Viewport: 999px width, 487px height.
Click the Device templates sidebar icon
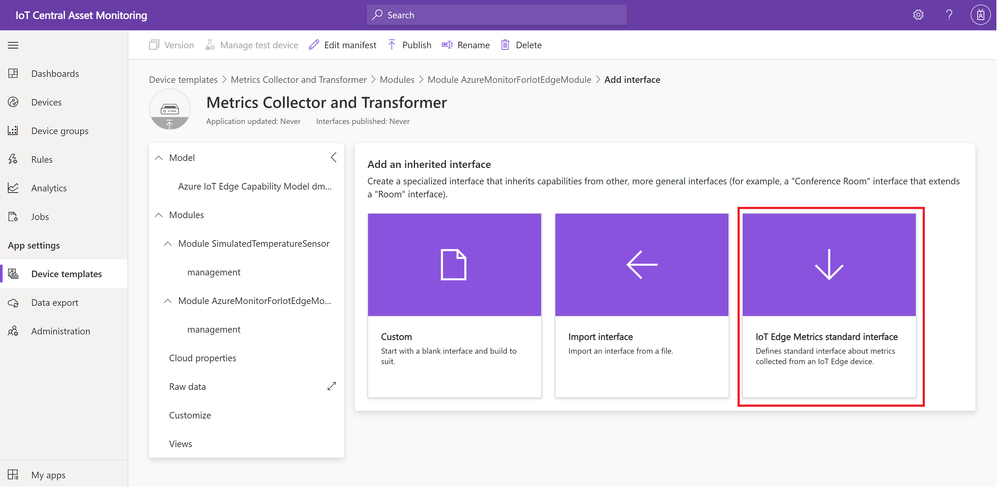click(13, 274)
